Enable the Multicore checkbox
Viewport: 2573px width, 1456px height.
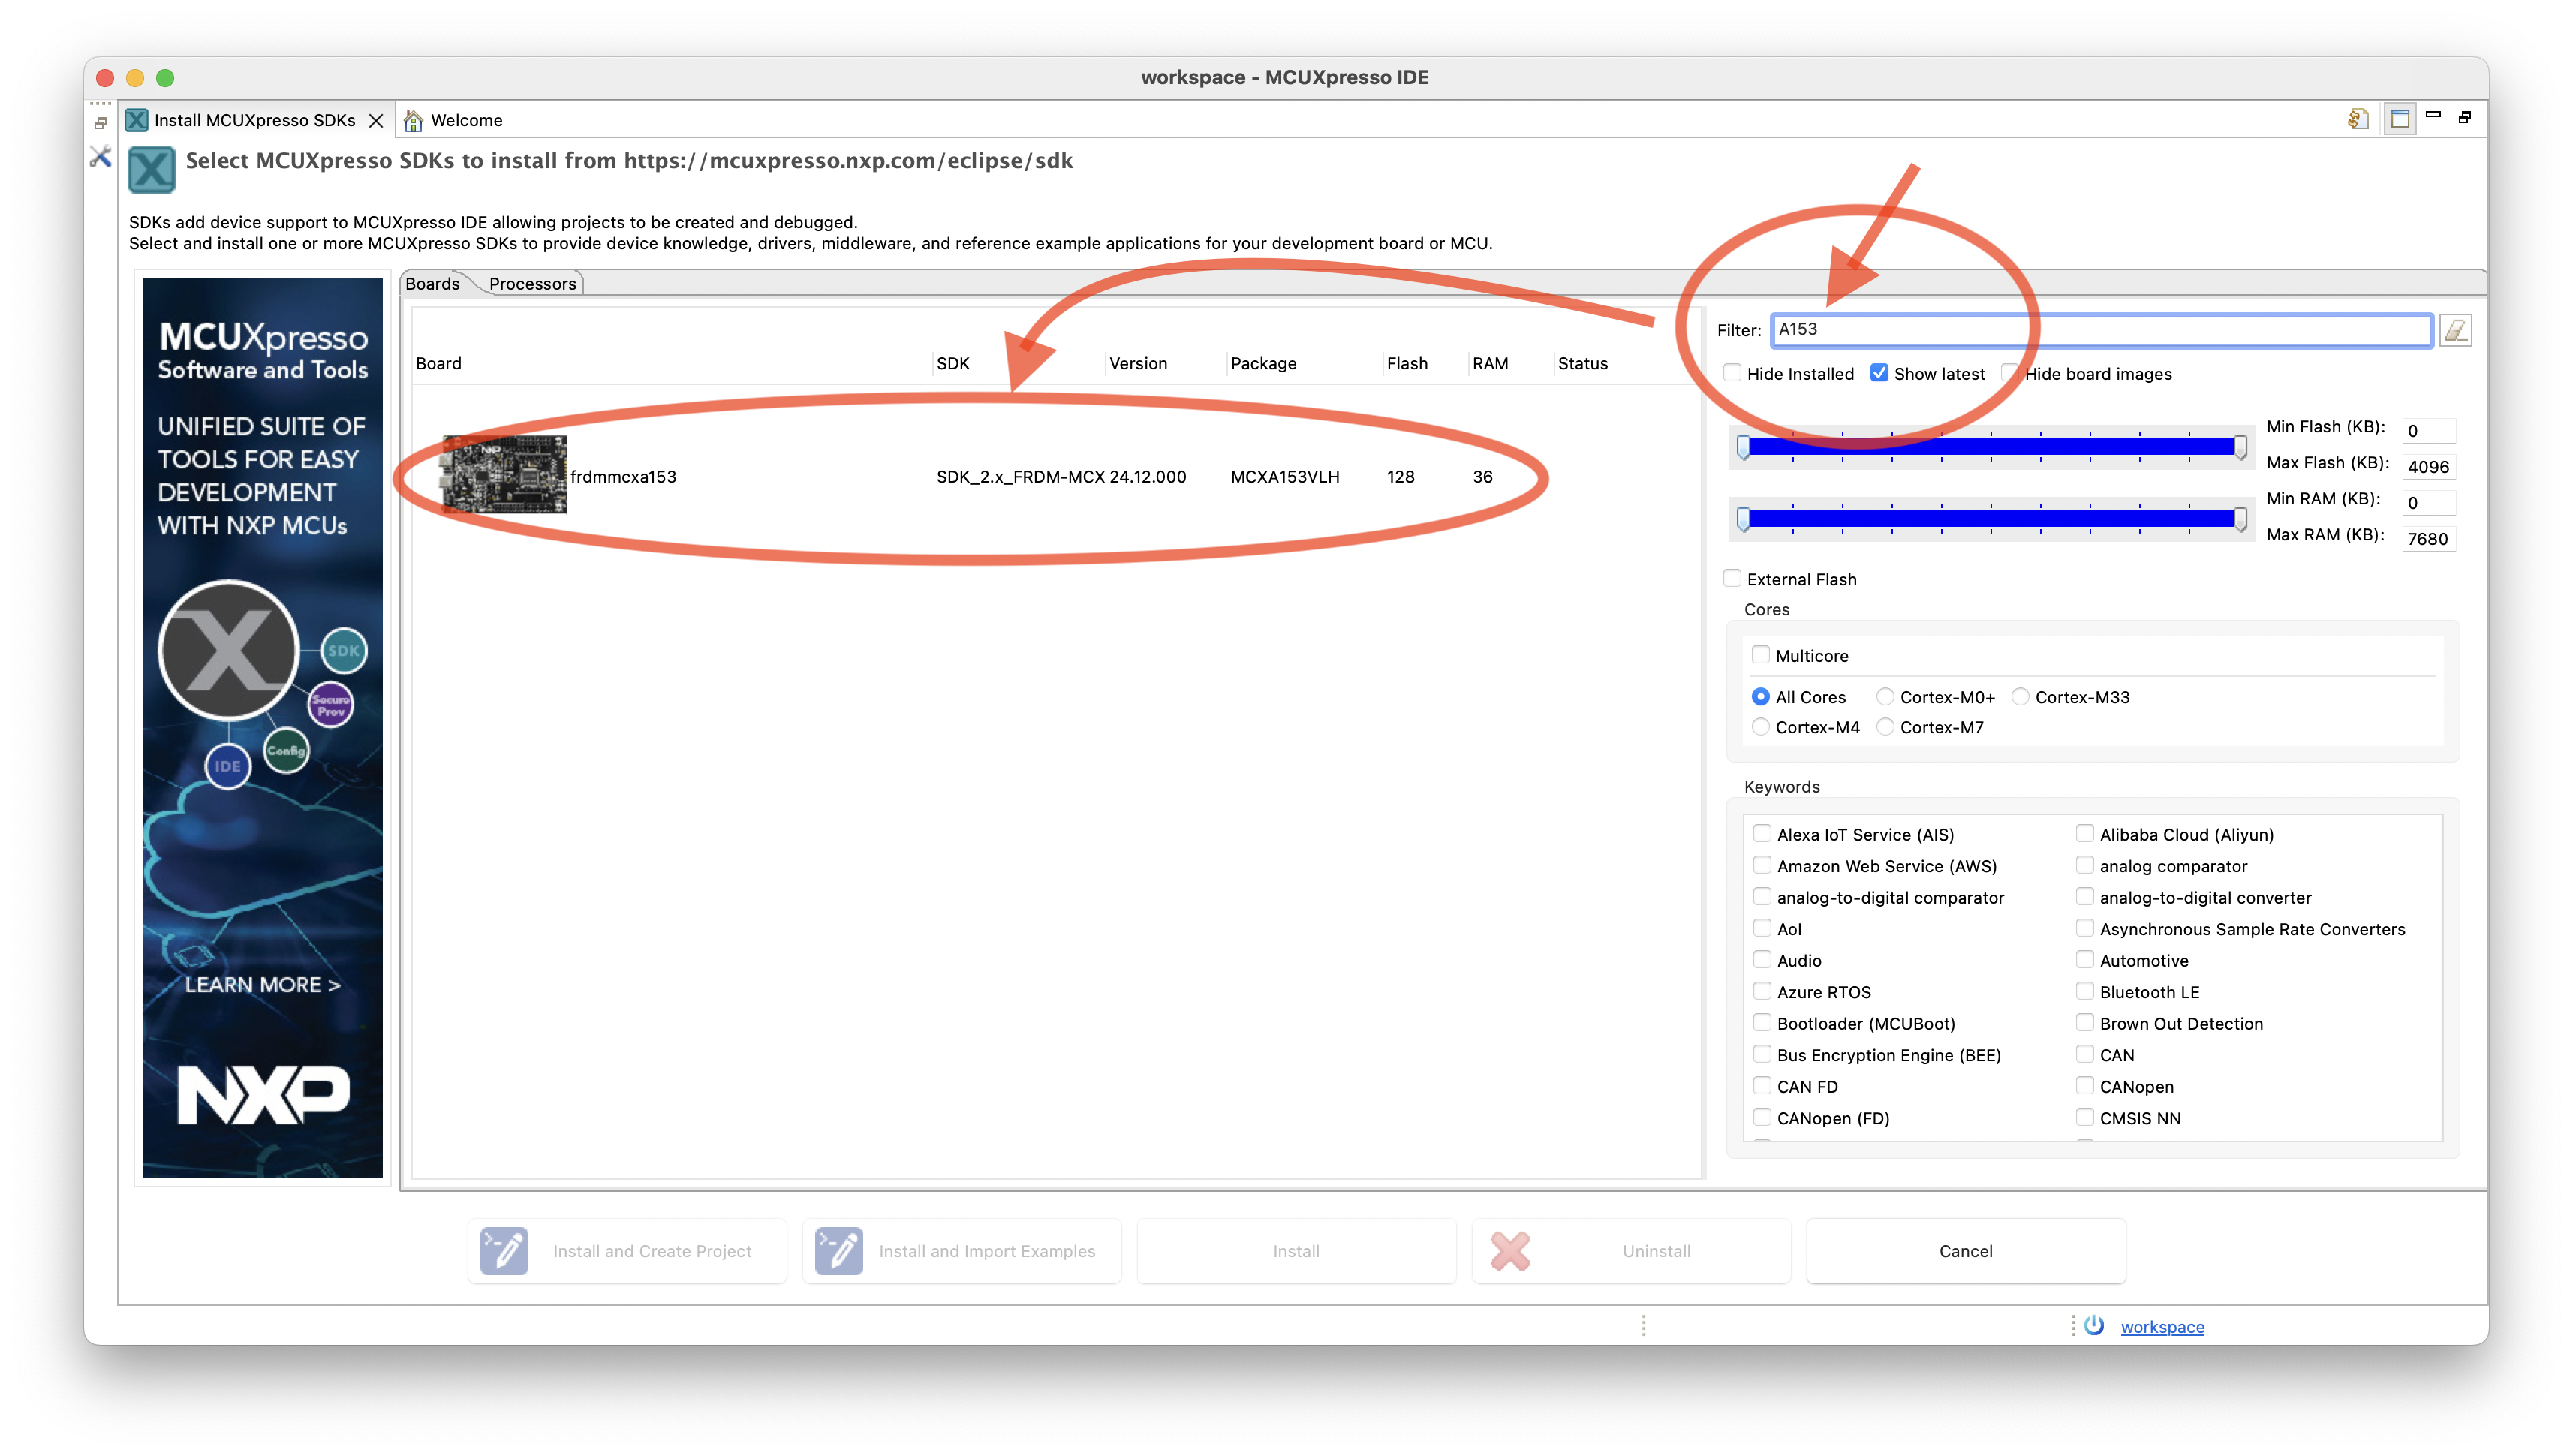point(1761,655)
